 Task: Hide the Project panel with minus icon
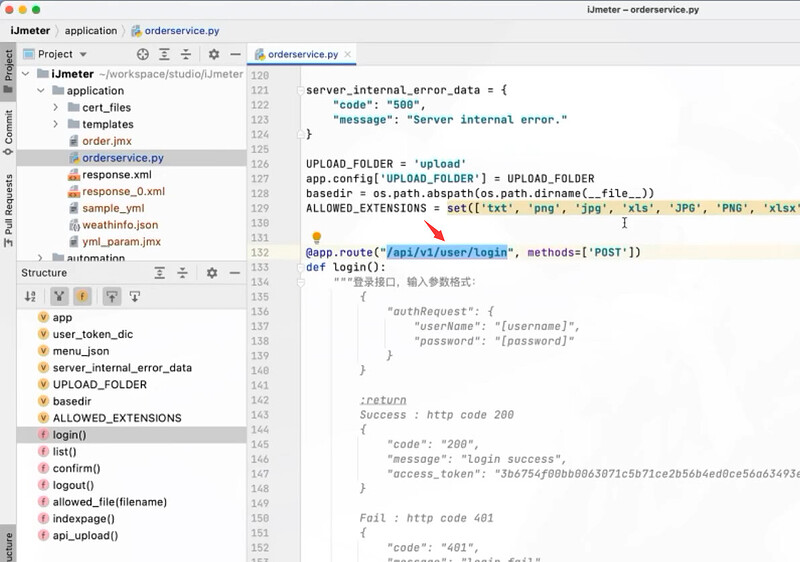tap(235, 54)
